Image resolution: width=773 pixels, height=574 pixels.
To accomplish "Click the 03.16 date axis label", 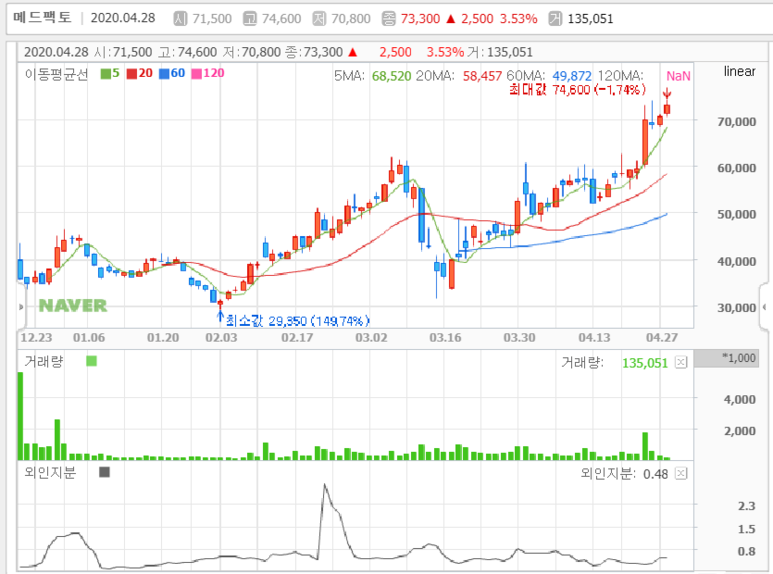I will click(x=445, y=338).
